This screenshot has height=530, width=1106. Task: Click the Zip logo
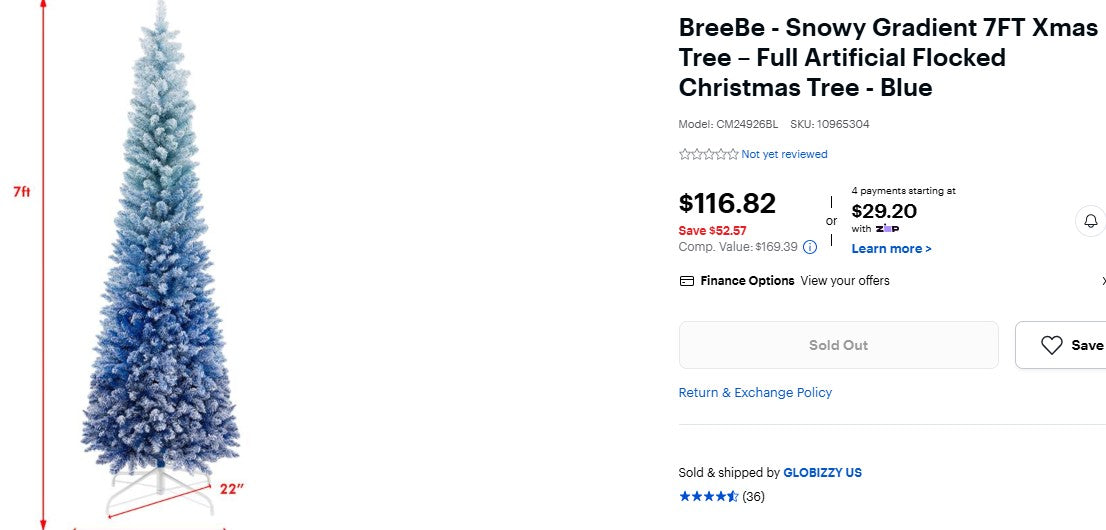pyautogui.click(x=887, y=229)
